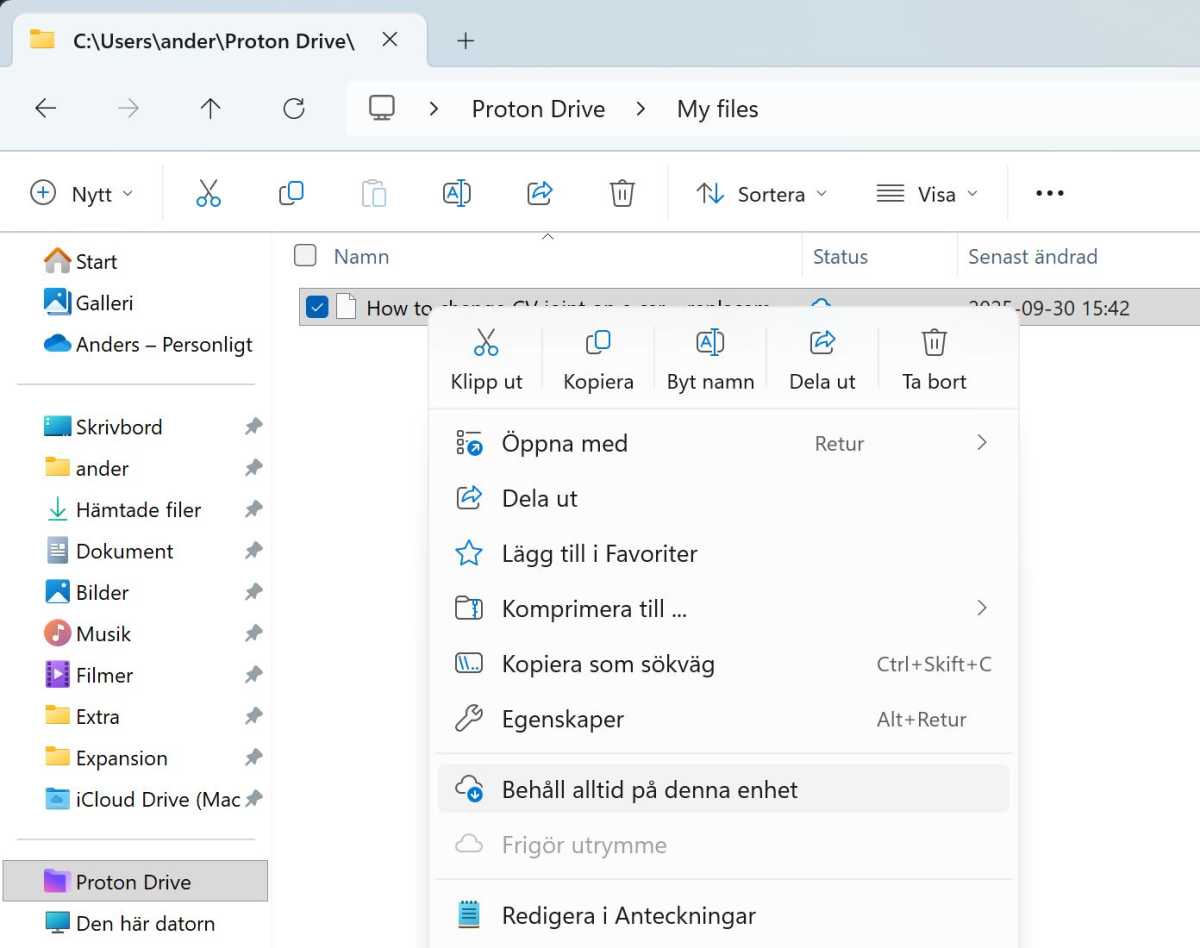
Task: Uncheck the selected file's checkbox
Action: 317,308
